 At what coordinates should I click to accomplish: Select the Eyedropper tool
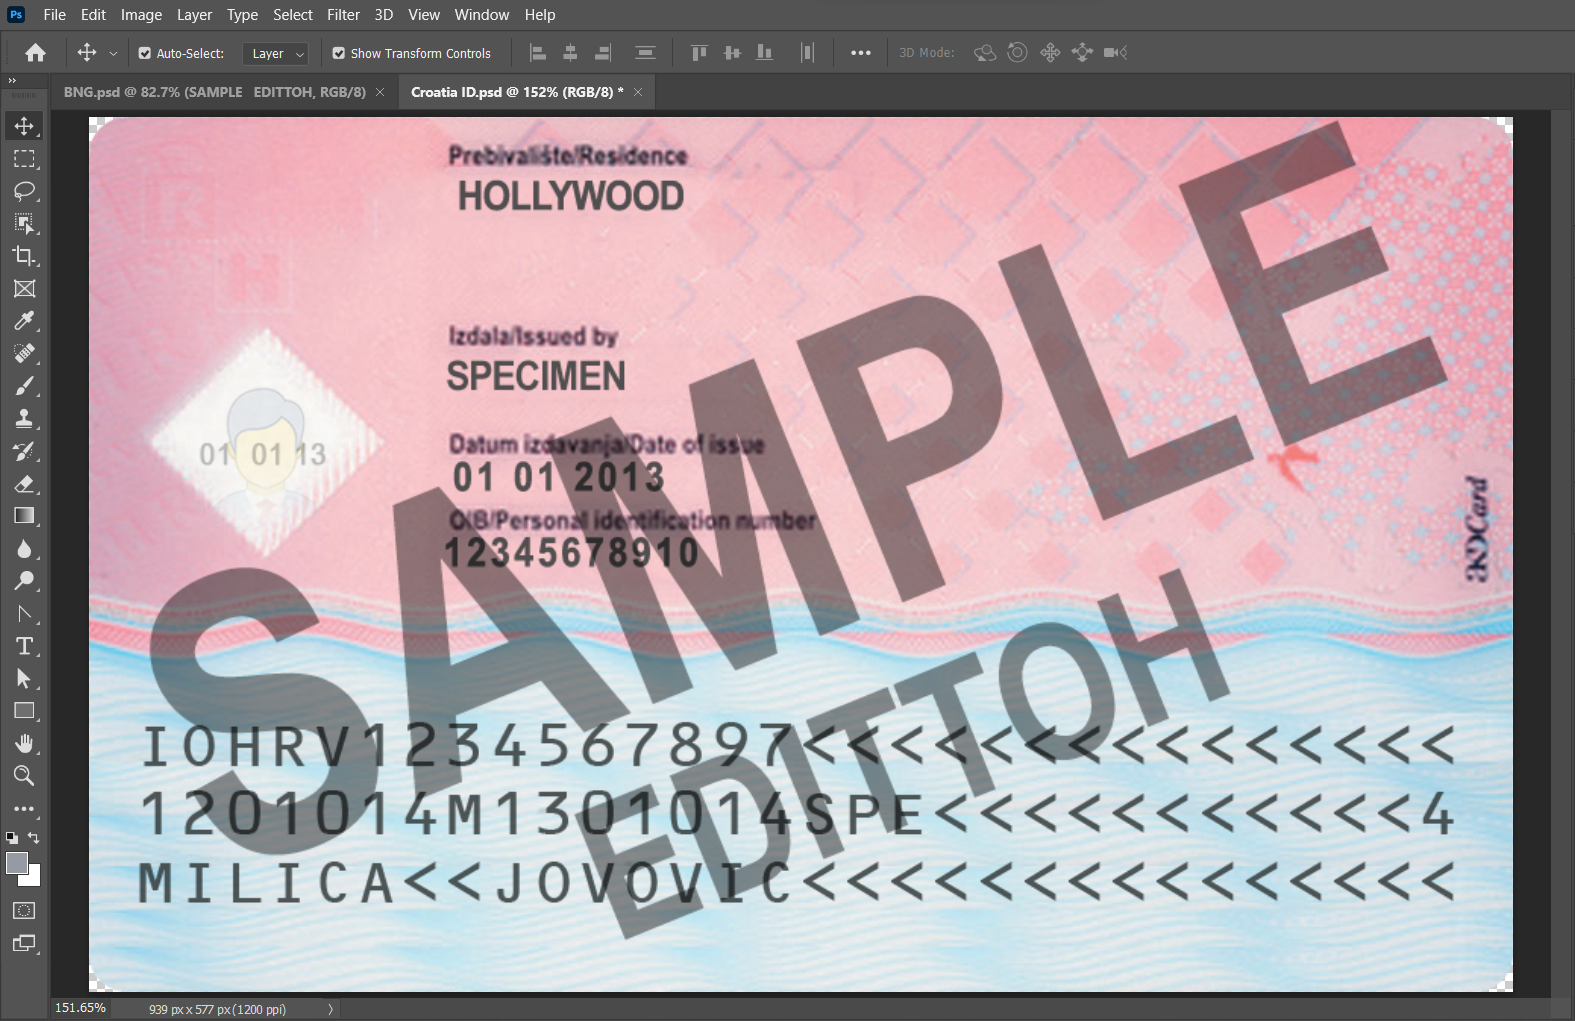(x=24, y=321)
